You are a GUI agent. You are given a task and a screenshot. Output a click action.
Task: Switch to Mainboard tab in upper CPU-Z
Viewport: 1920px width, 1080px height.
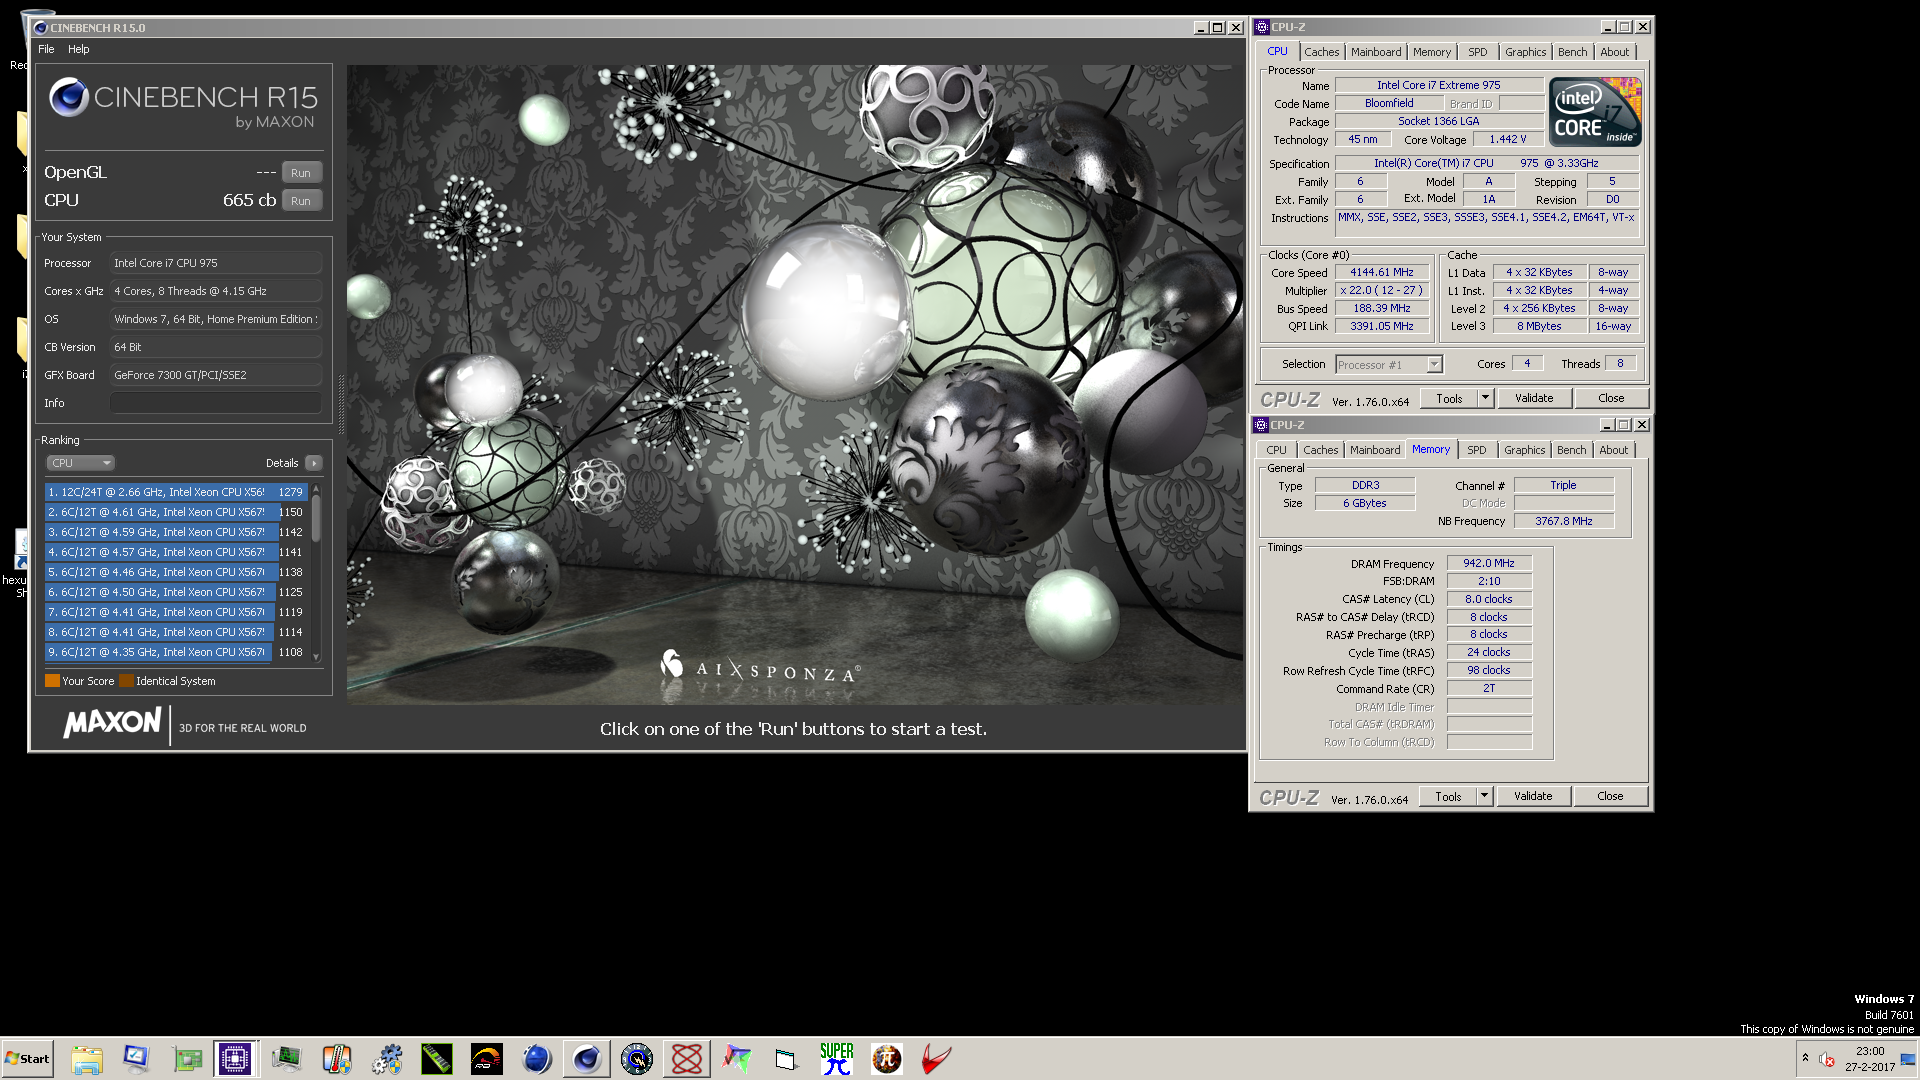(x=1376, y=52)
